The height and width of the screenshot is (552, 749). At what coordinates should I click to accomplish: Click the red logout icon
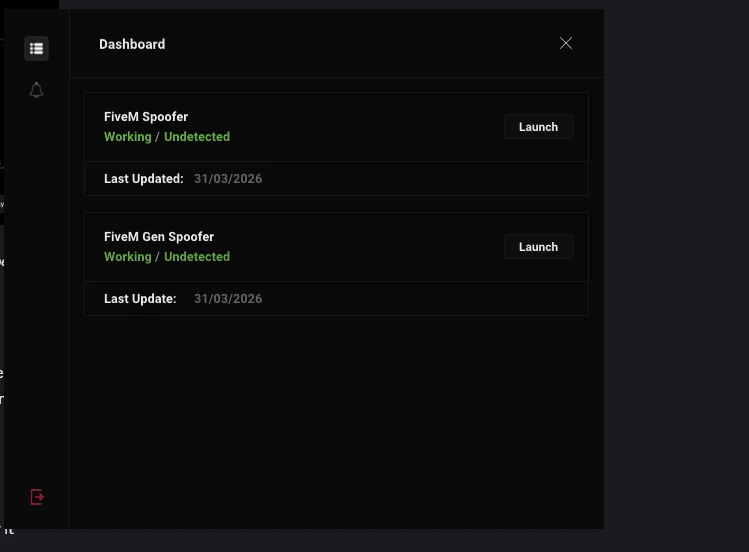point(37,497)
